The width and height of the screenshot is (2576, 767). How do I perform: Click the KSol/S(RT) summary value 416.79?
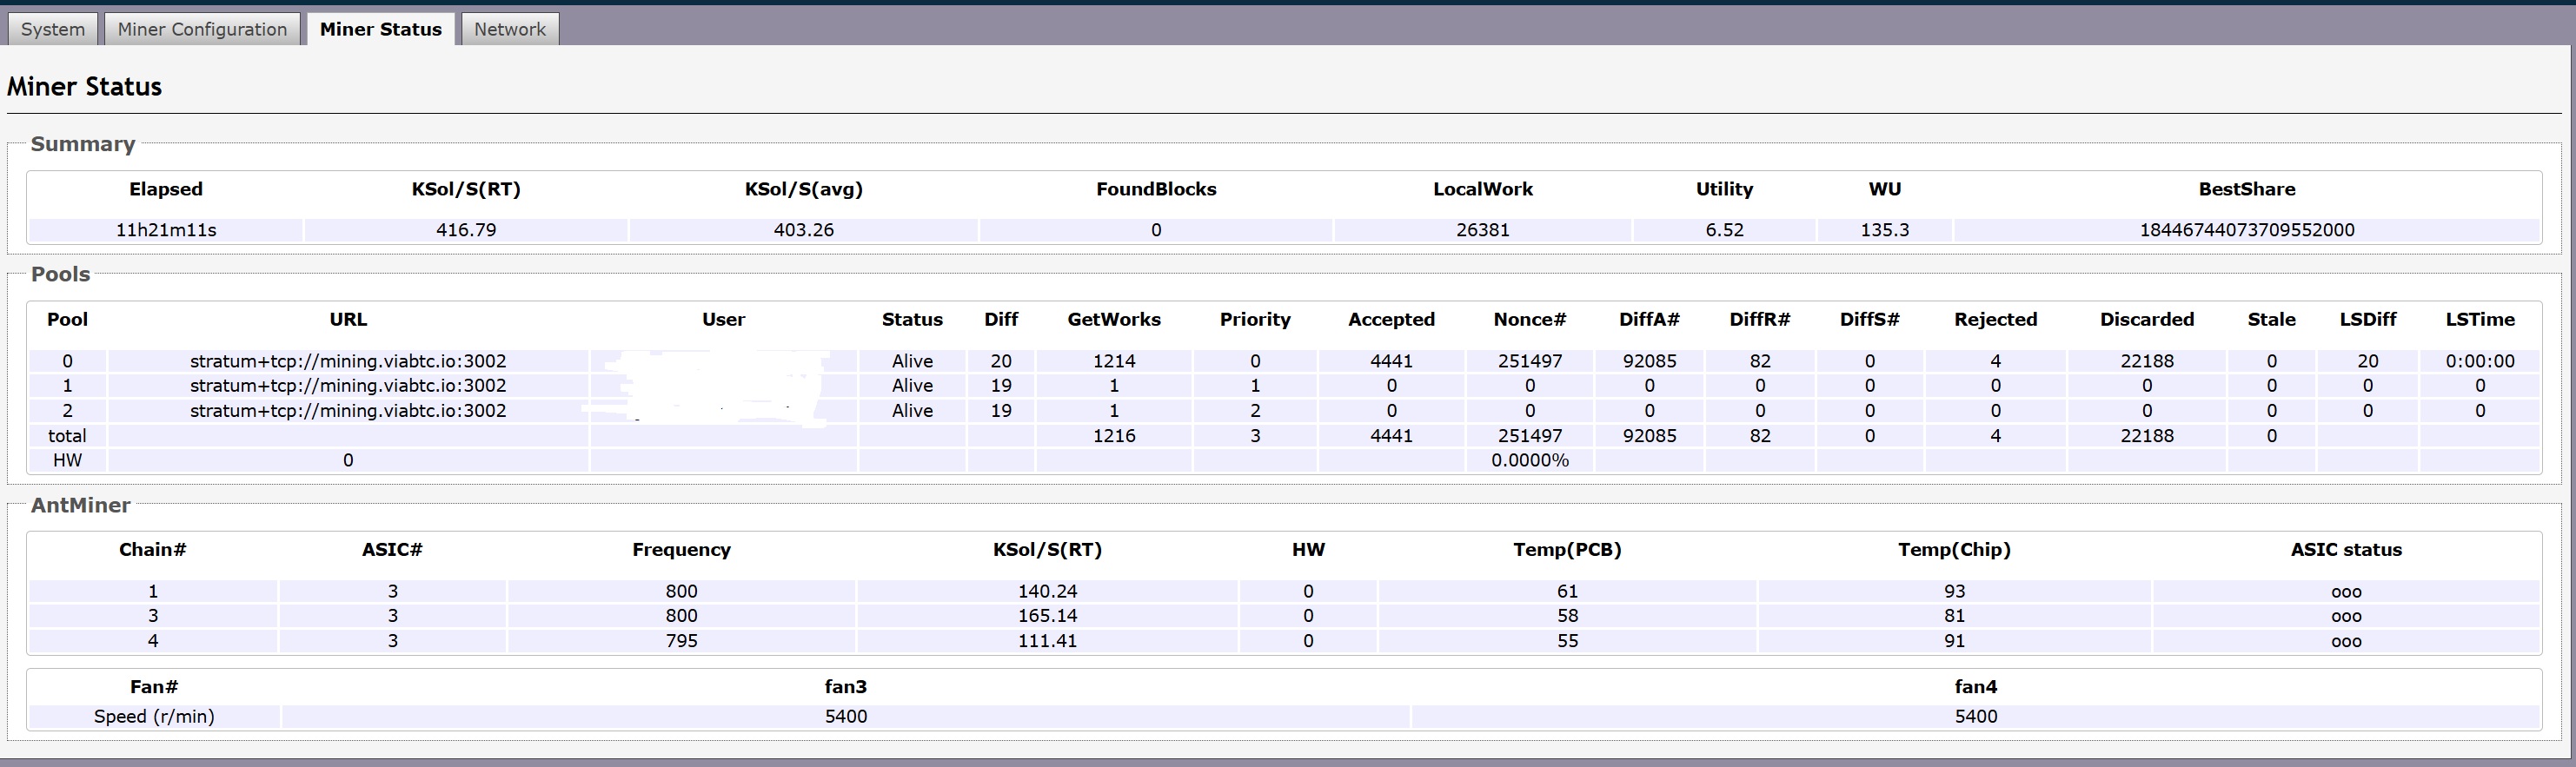(x=466, y=230)
